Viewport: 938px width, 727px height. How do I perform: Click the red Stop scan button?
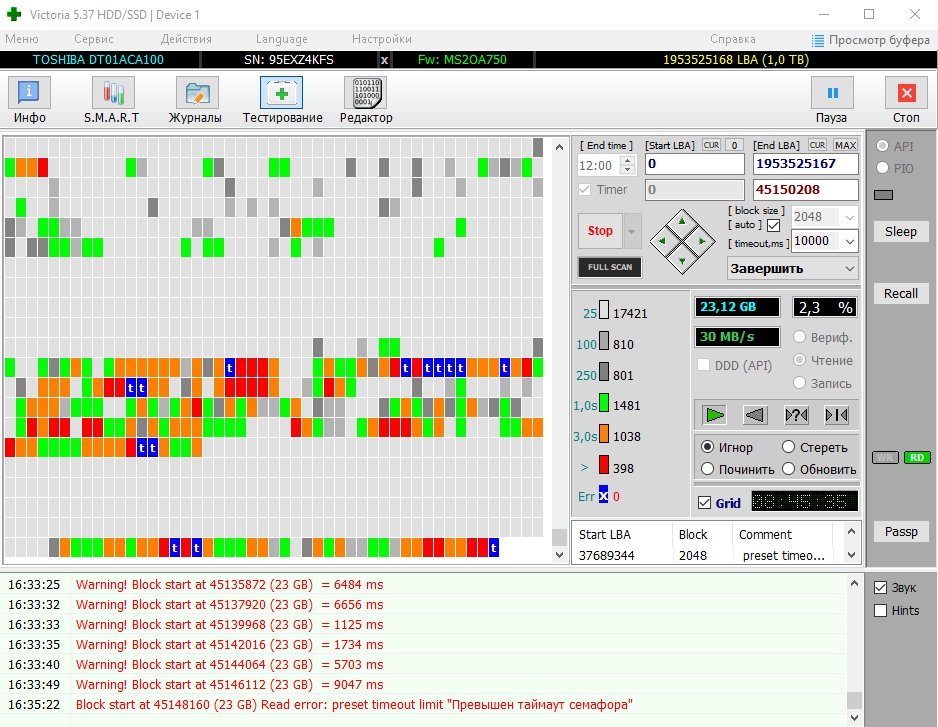(x=600, y=231)
